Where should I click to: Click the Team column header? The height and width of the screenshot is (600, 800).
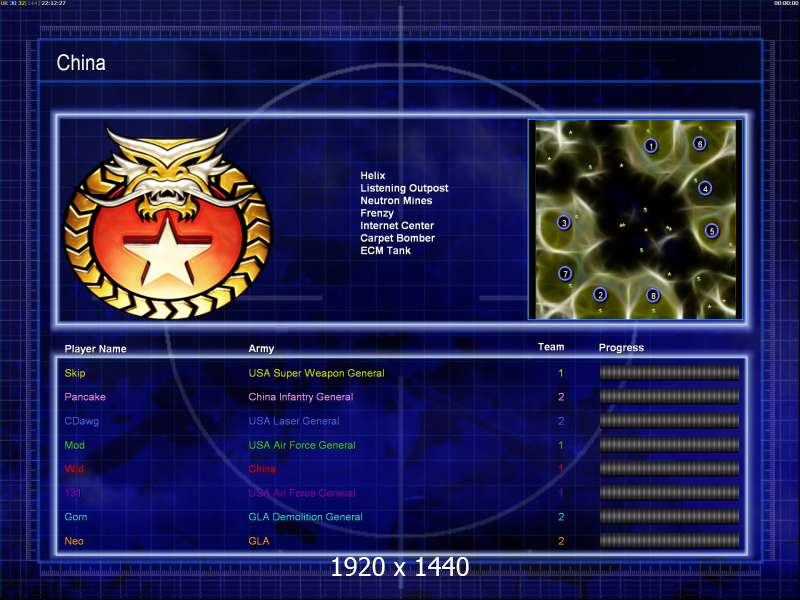[551, 347]
